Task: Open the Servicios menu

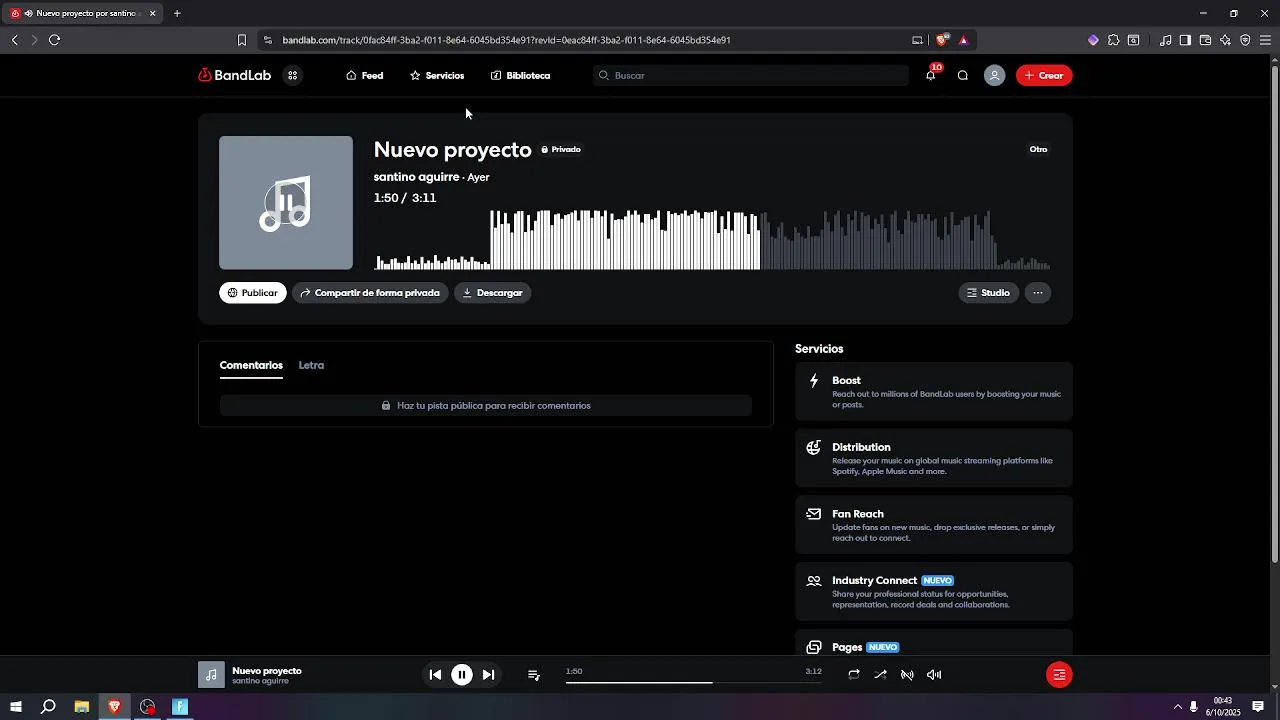Action: [437, 75]
